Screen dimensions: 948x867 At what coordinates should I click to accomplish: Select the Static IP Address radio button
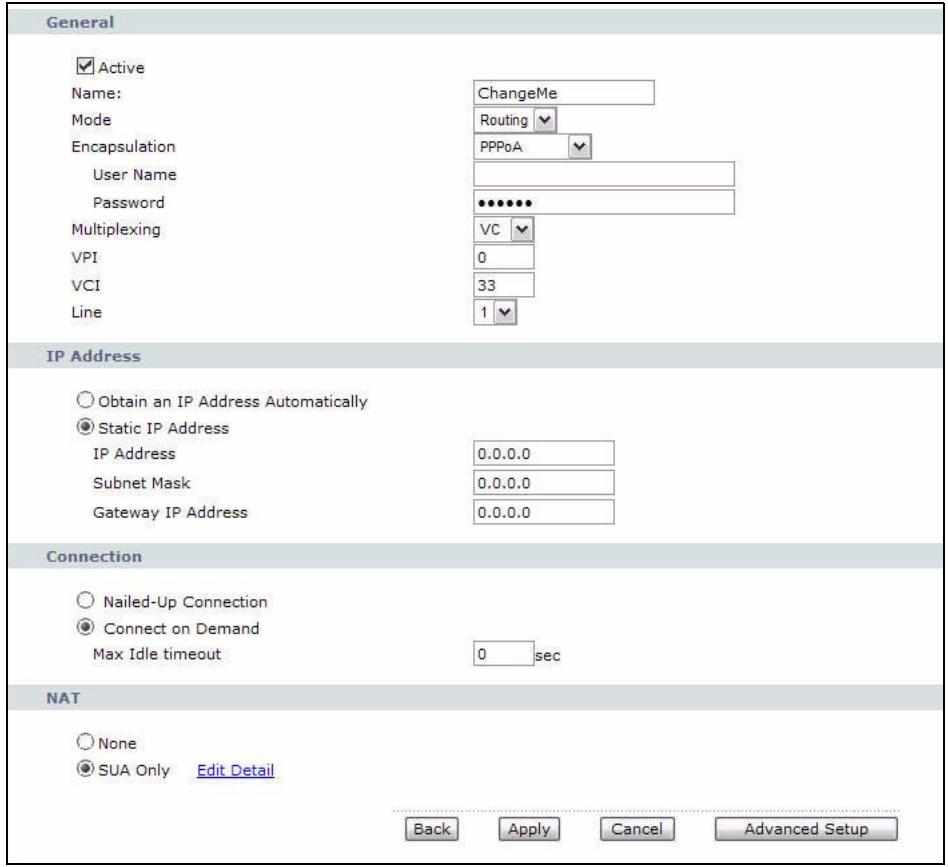coord(85,427)
